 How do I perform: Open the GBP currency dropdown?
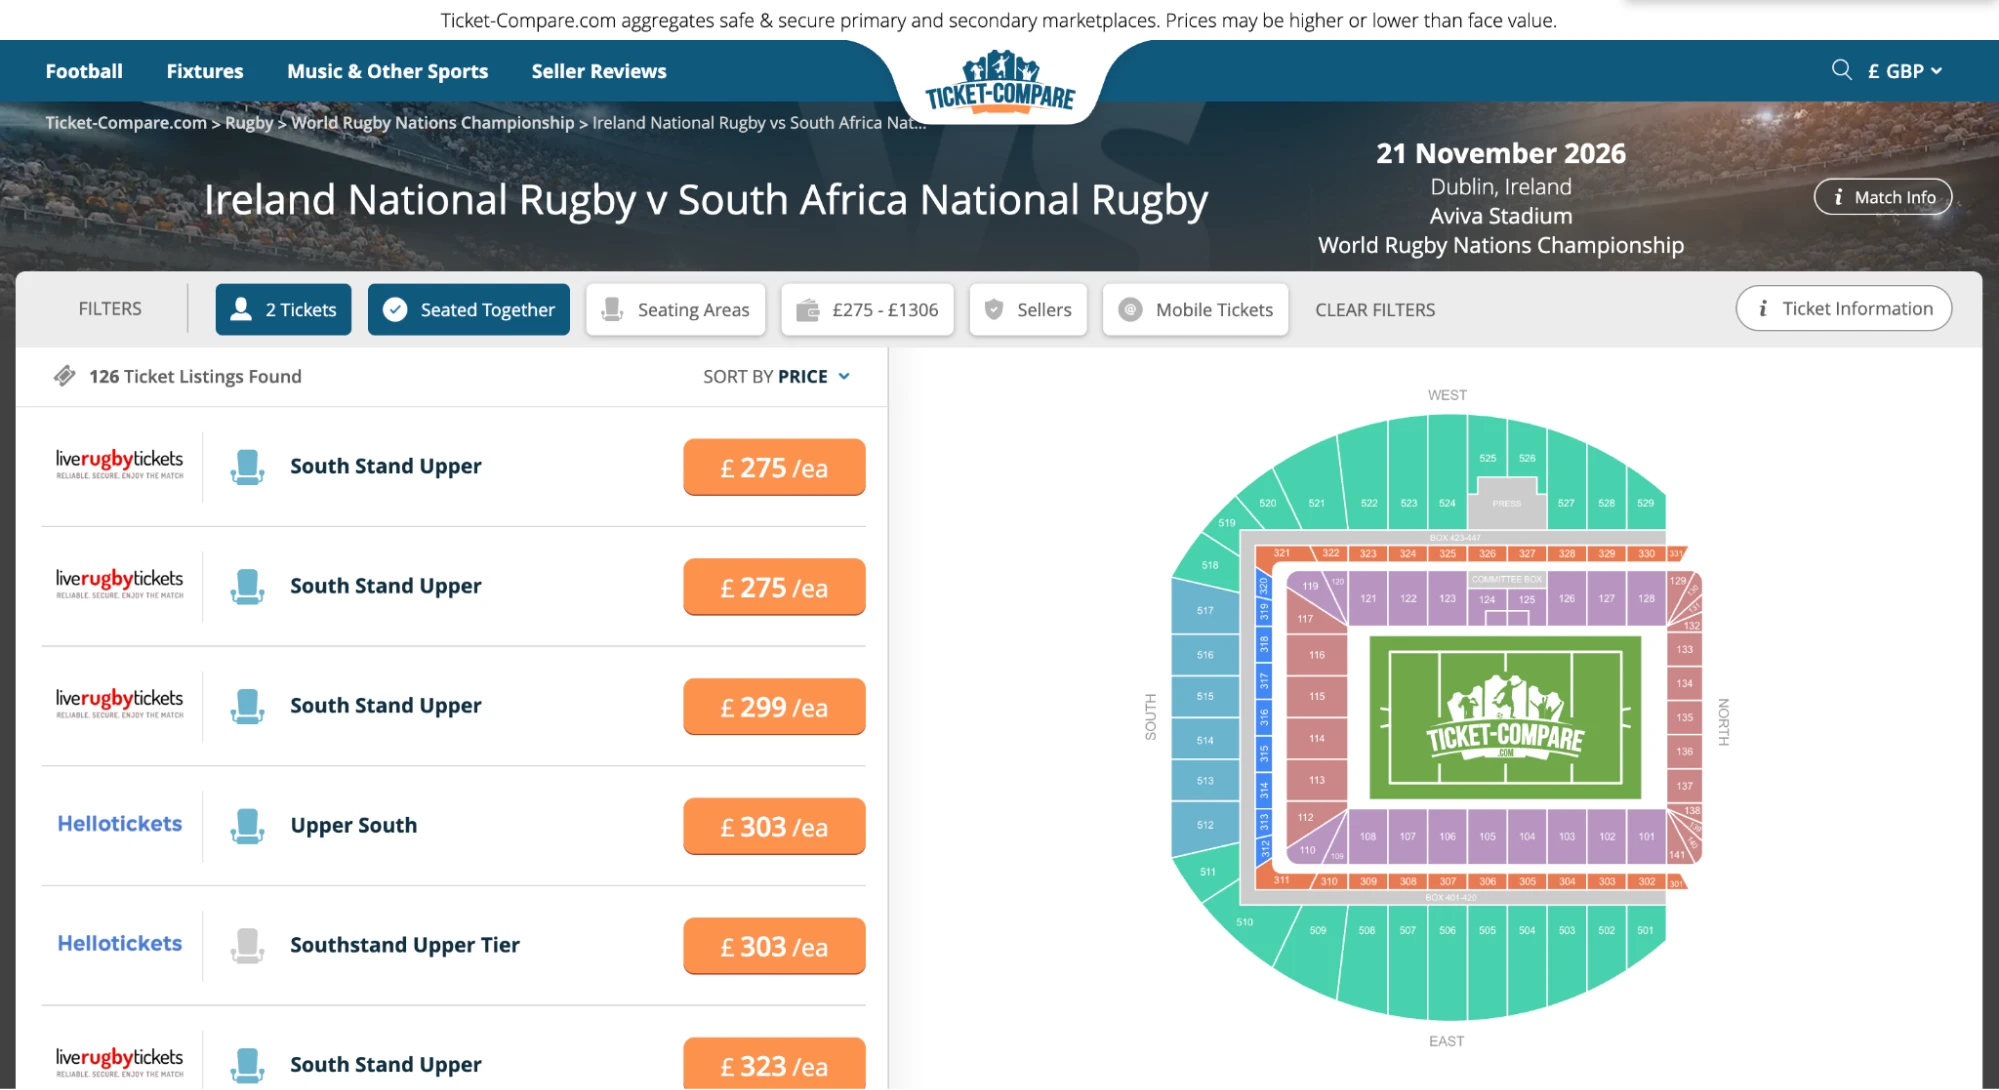1903,70
